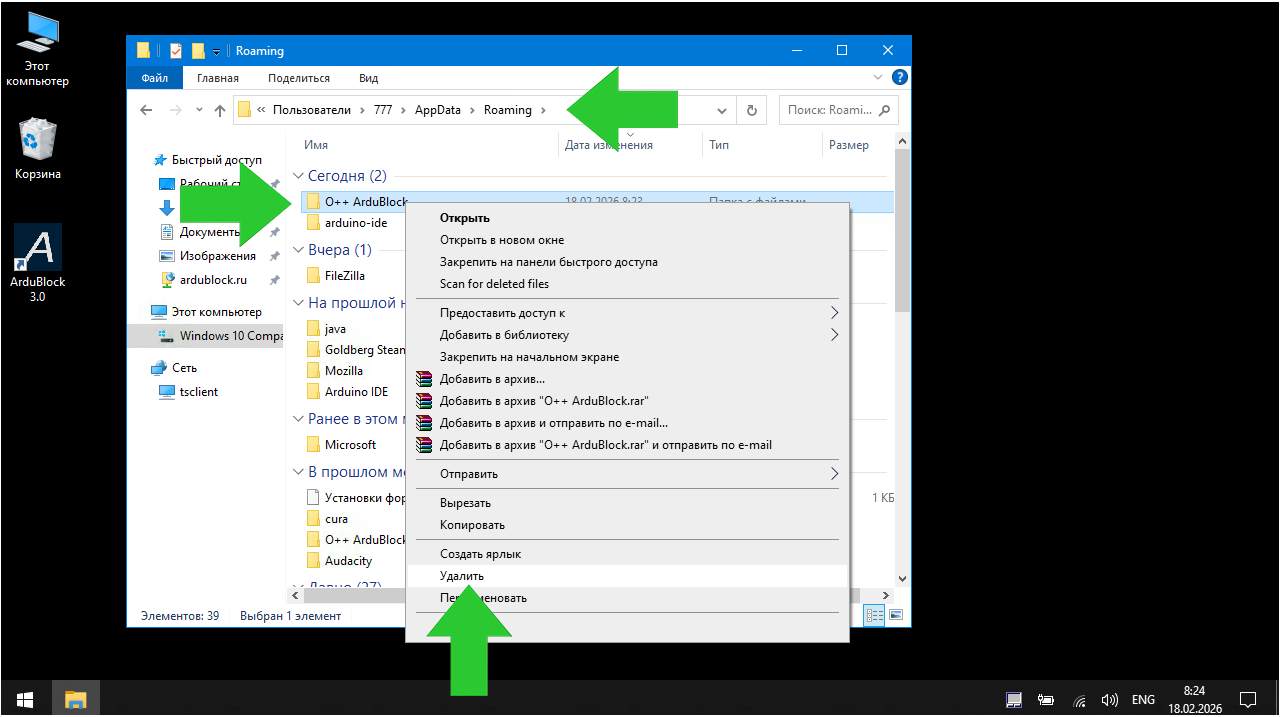Switch to large icons view mode
Viewport: 1280px width, 717px height.
[895, 616]
